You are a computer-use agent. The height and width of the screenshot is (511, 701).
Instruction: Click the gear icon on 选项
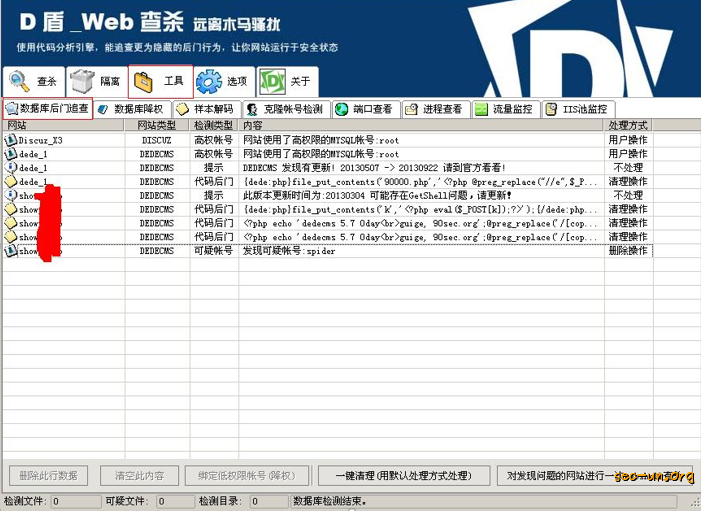[x=209, y=81]
